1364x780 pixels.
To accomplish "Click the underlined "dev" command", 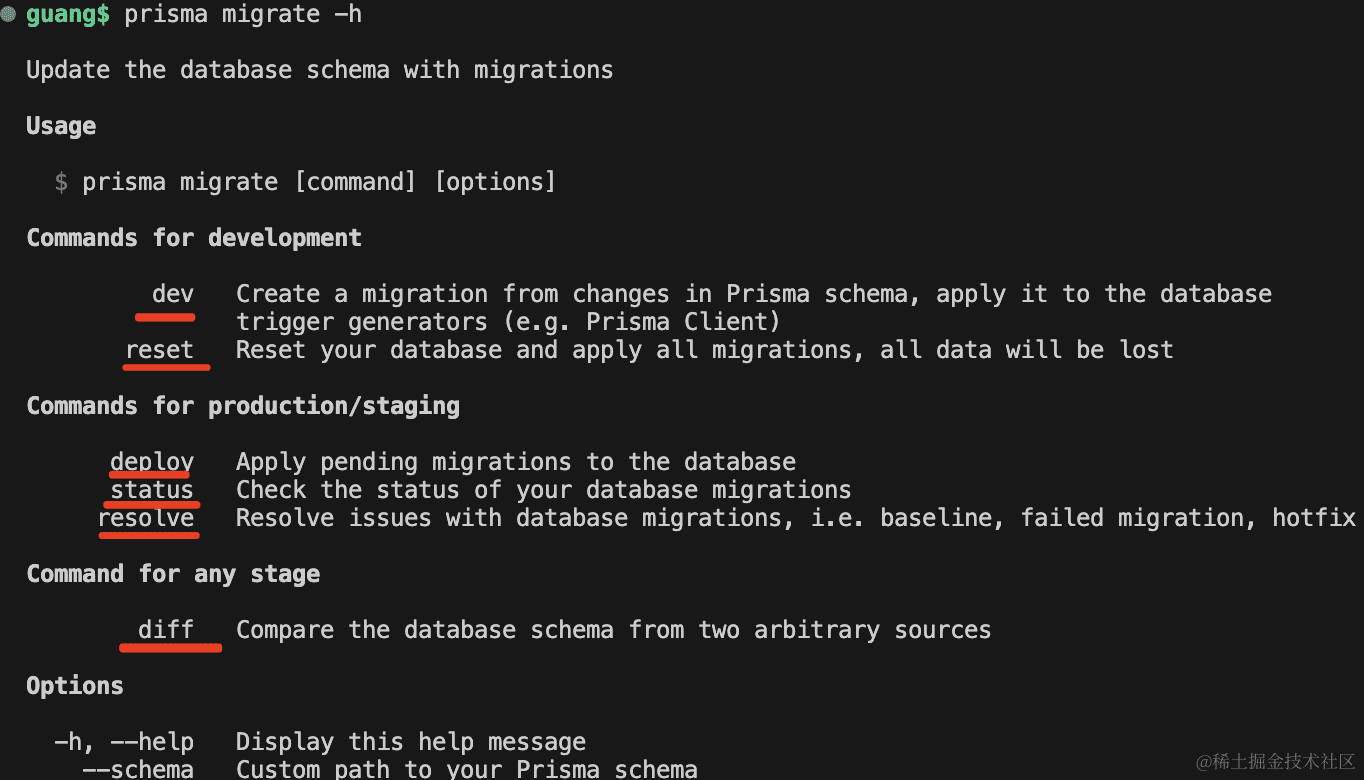I will (173, 294).
